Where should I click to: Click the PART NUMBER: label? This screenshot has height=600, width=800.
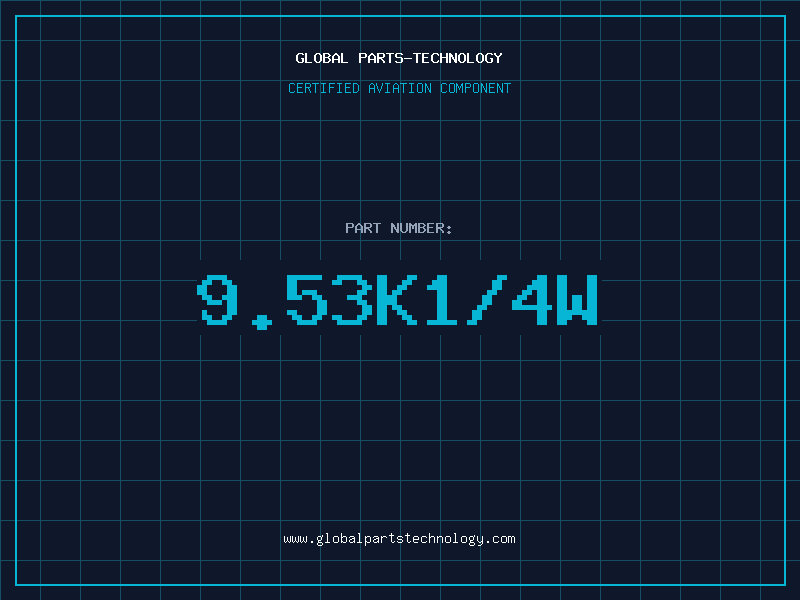coord(399,228)
